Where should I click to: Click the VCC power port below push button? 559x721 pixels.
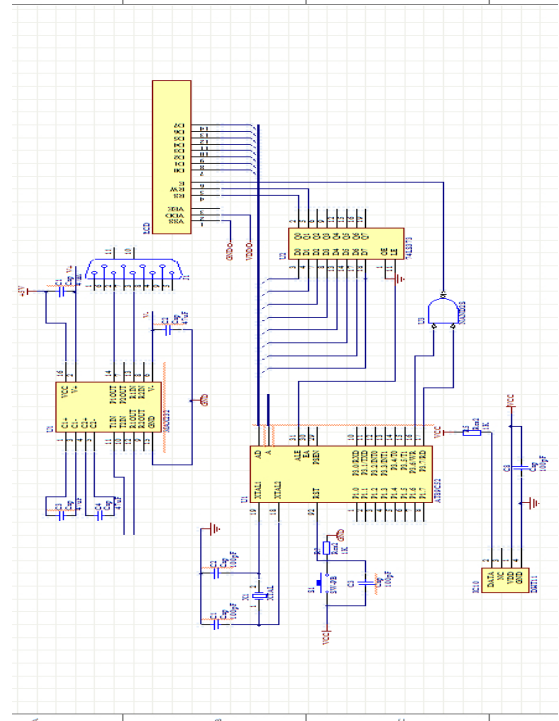[326, 634]
